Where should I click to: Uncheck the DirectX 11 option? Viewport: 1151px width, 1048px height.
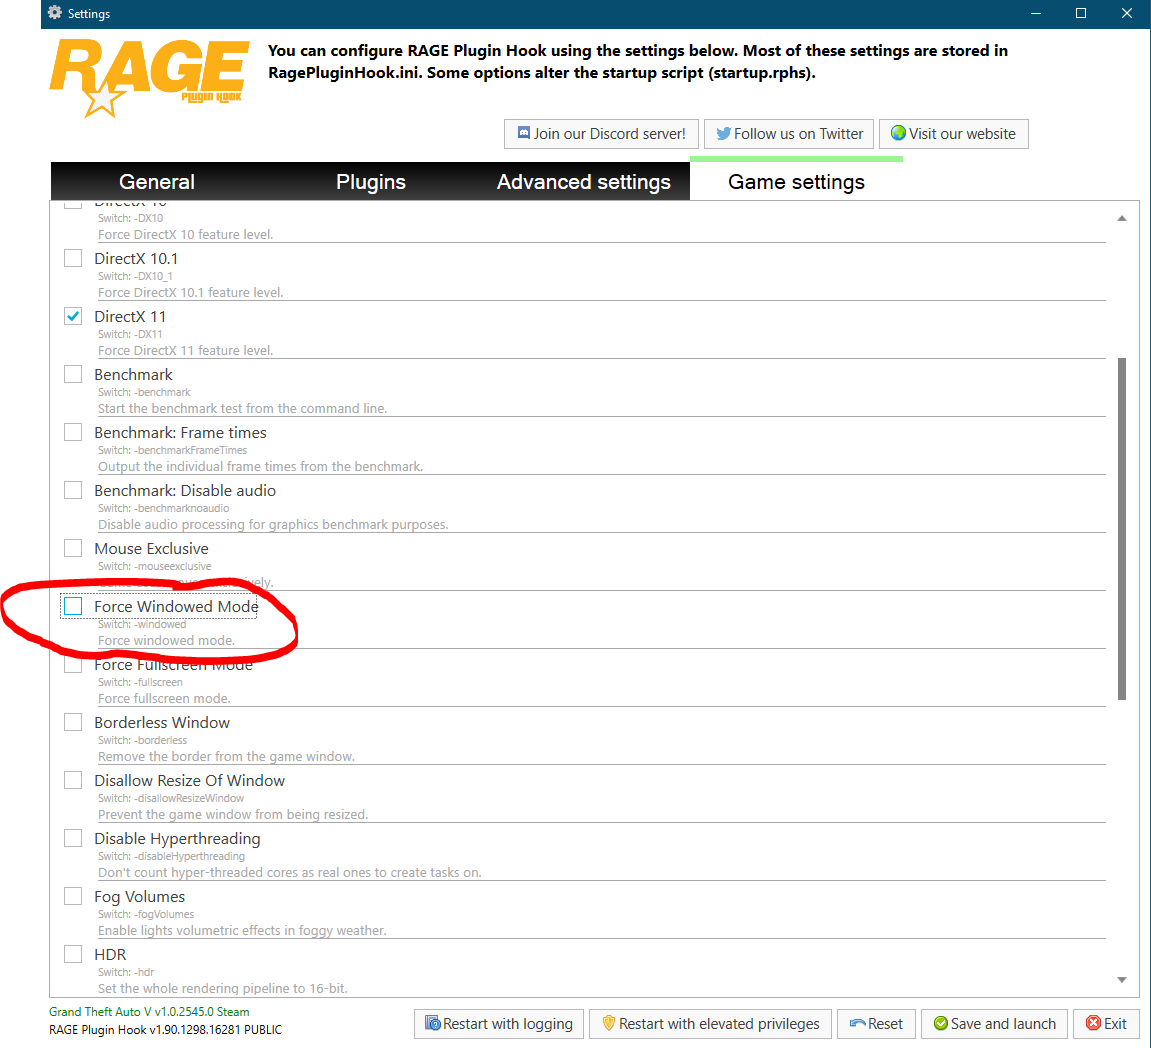tap(73, 316)
